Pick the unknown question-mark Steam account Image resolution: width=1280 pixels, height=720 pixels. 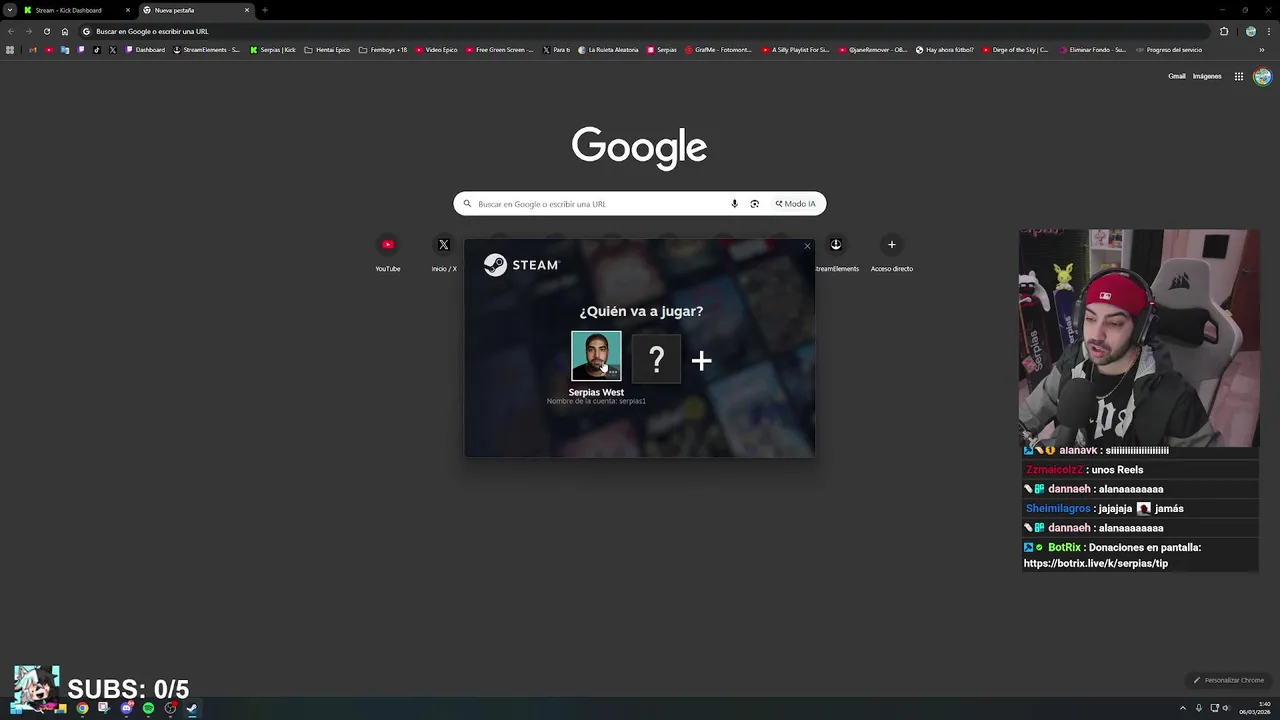click(656, 359)
